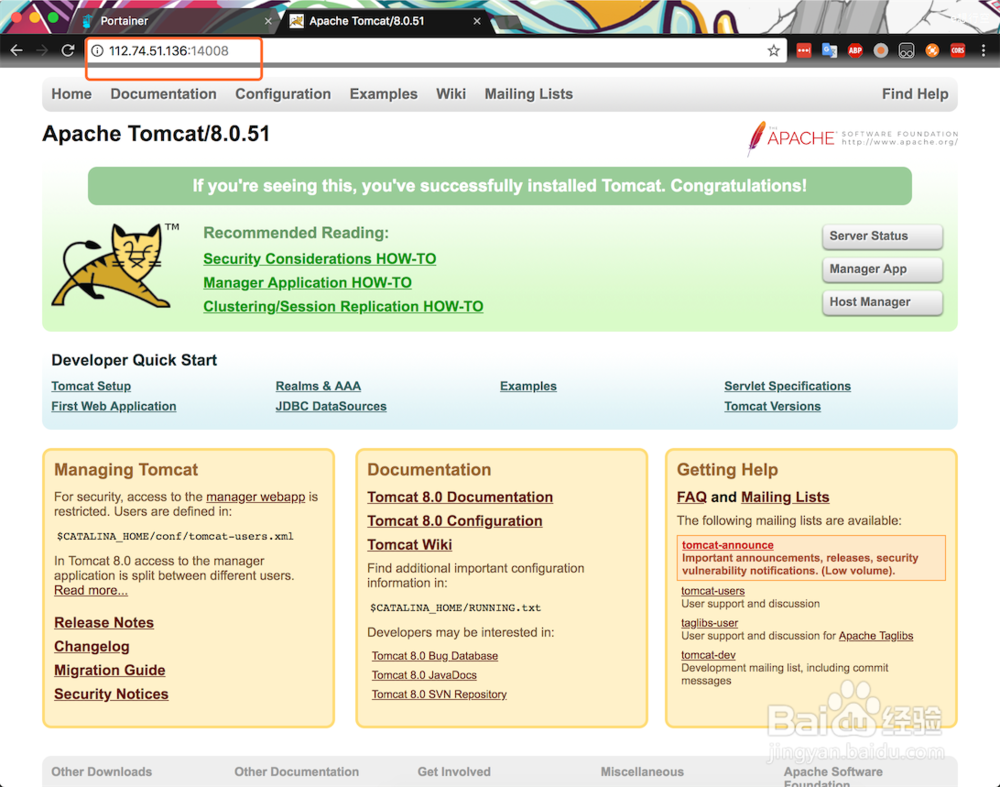1000x787 pixels.
Task: Open the Wiki nav item
Action: click(451, 94)
